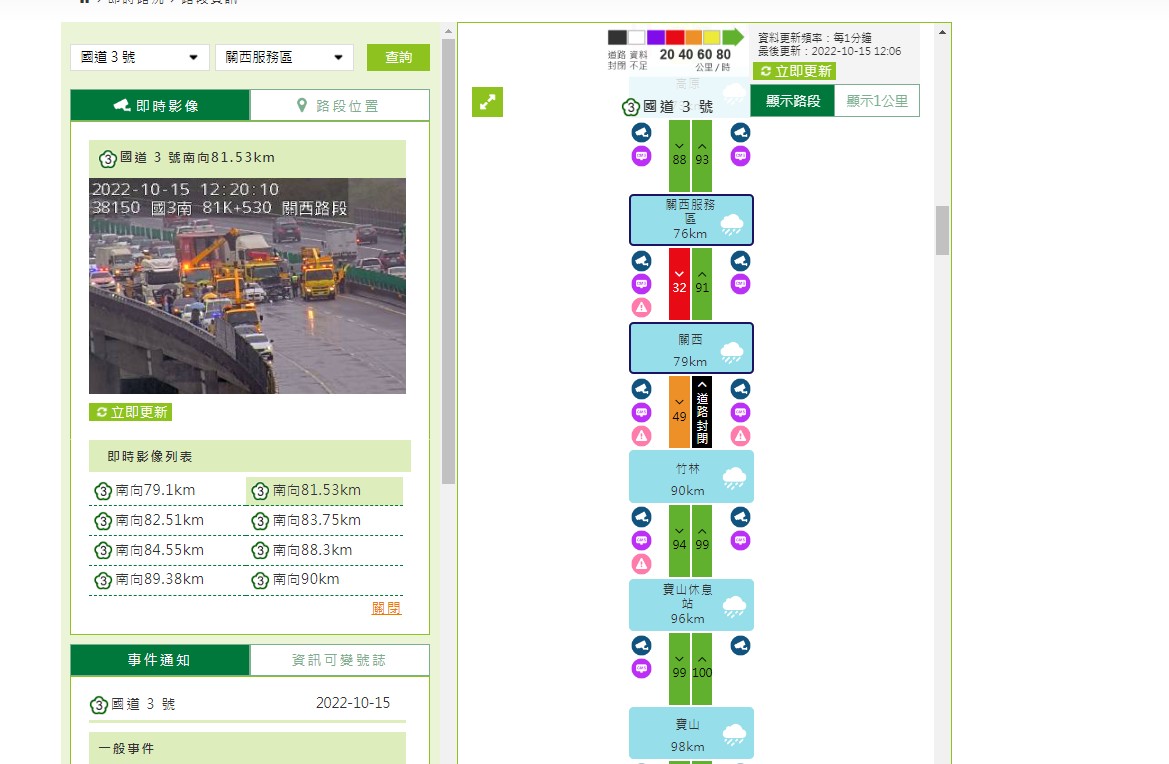The width and height of the screenshot is (1169, 764).
Task: Select the 道路封閉 closed road segment
Action: click(700, 412)
